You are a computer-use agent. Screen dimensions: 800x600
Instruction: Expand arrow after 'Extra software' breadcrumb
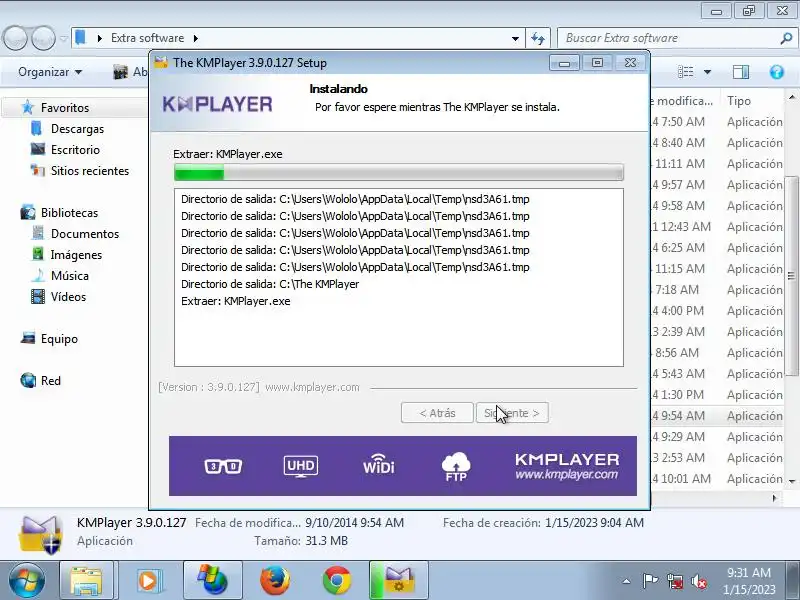click(x=196, y=38)
